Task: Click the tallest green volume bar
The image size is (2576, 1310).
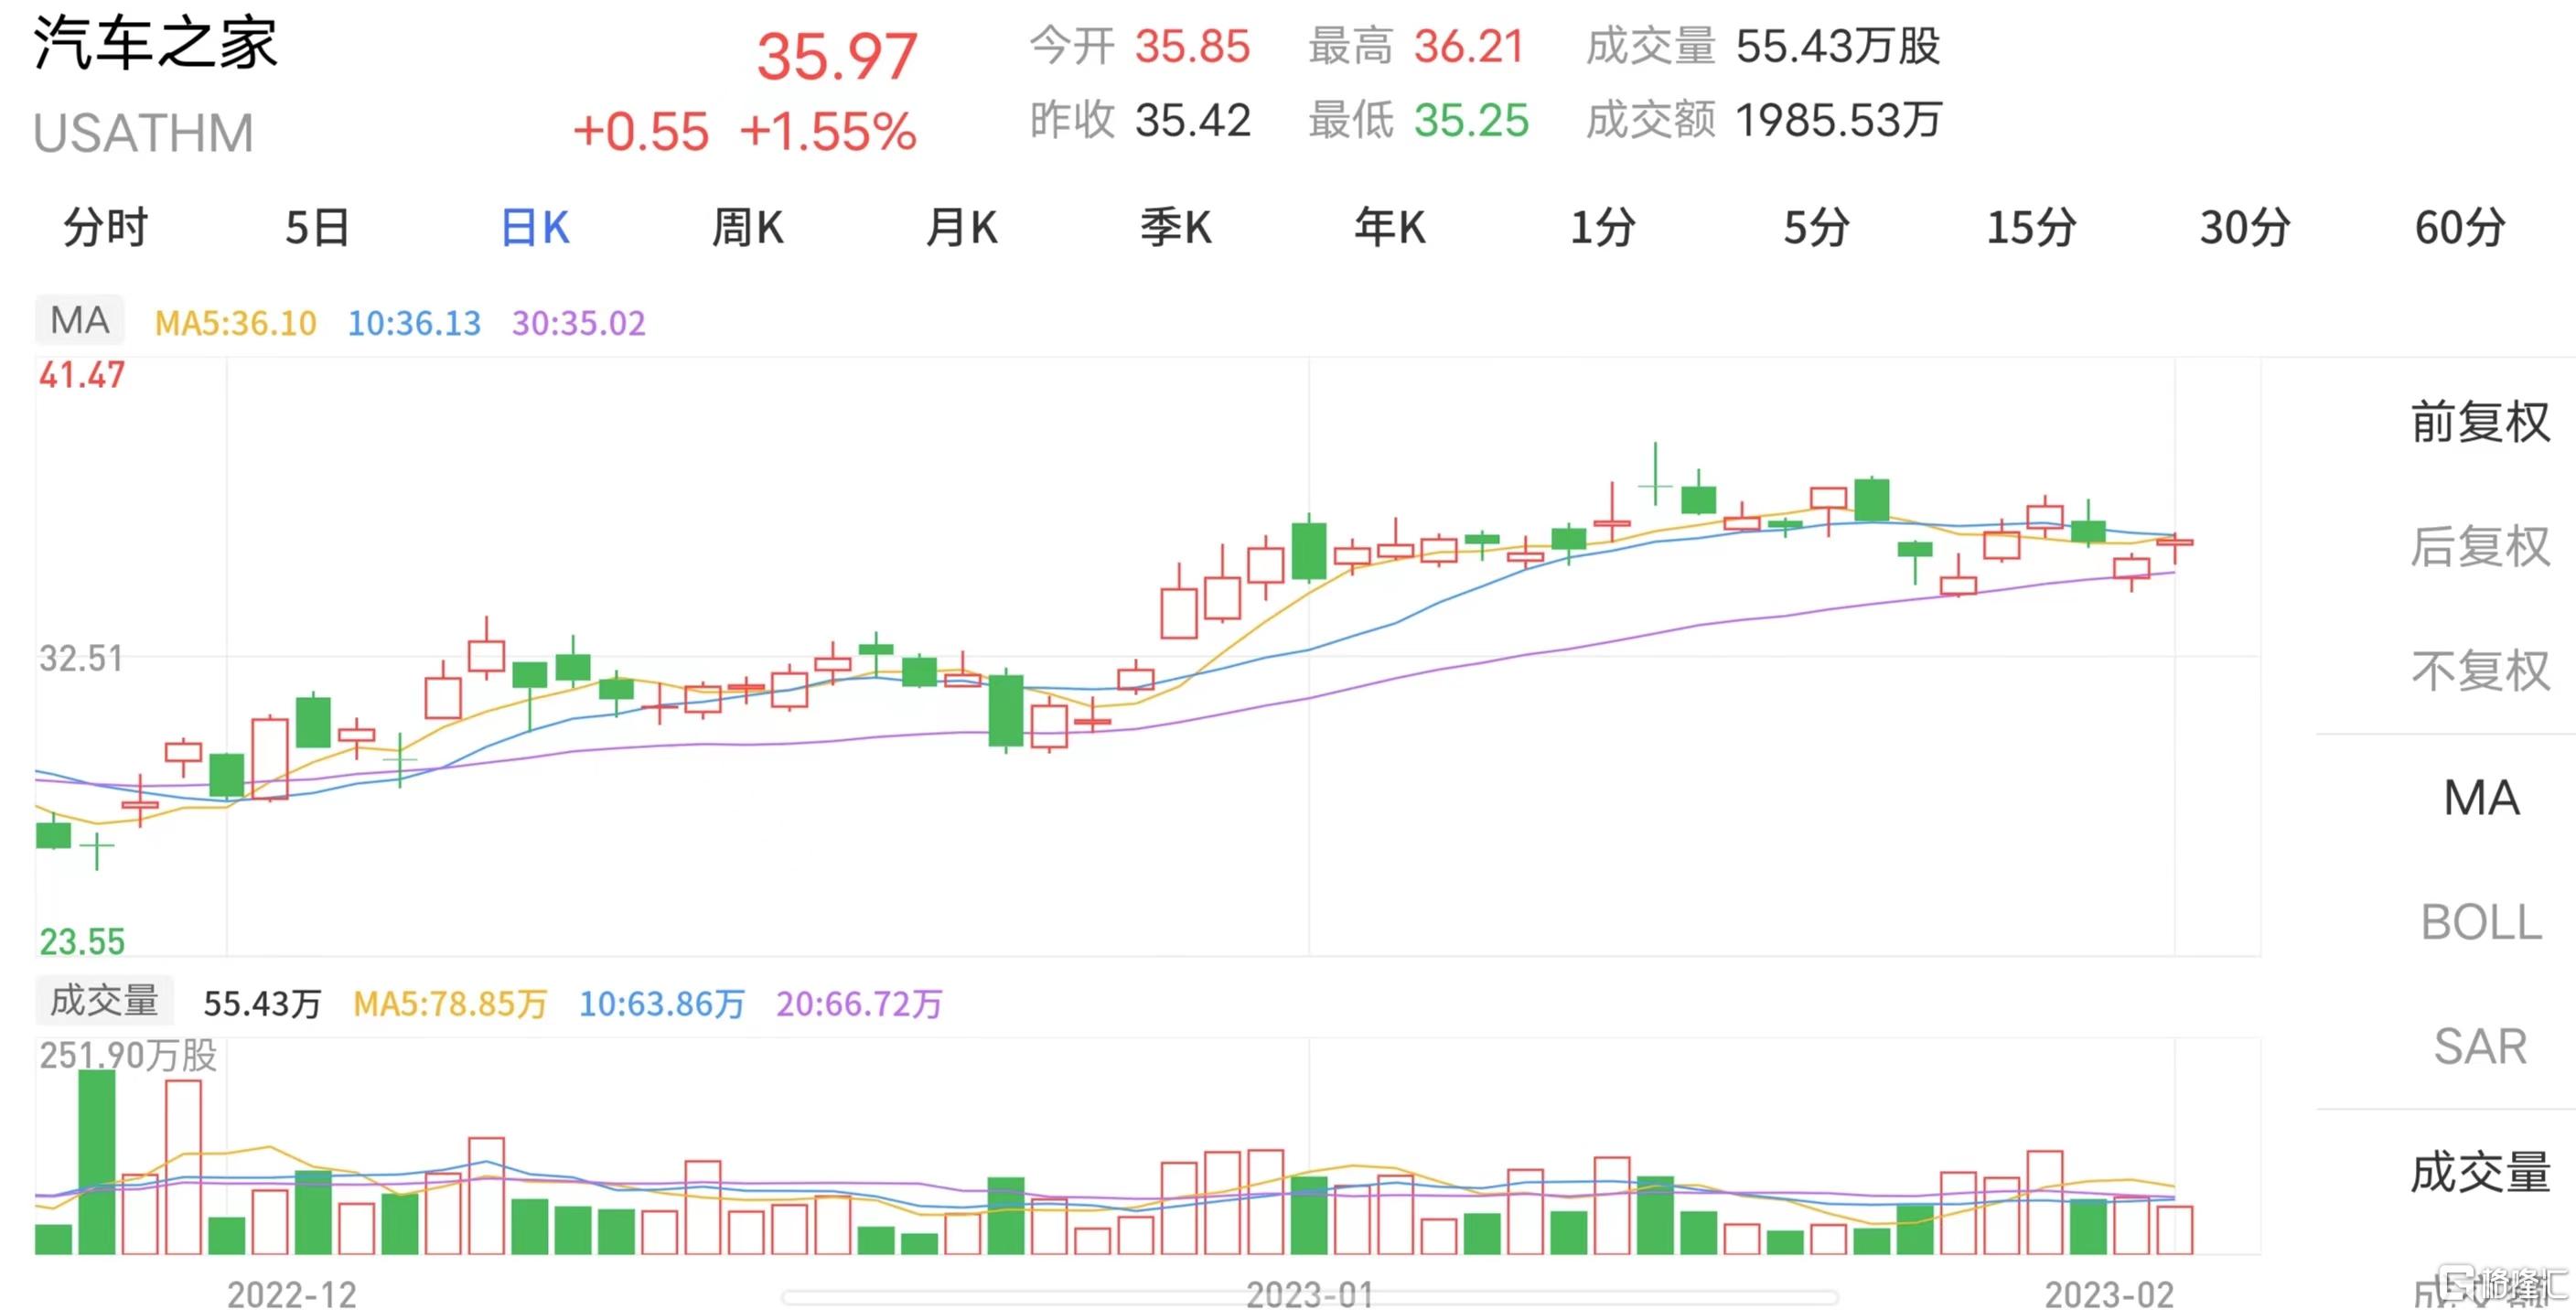Action: click(97, 1162)
